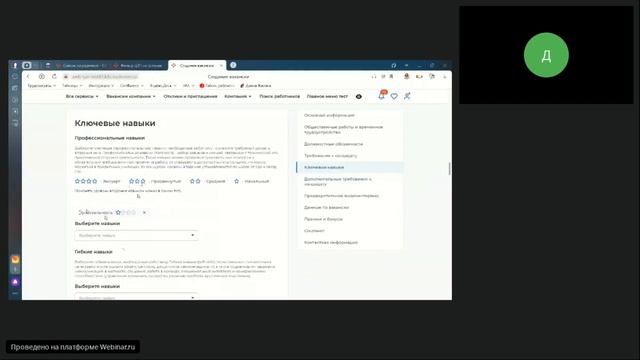
Task: Select the highlighted "Ключевые навыки" sidebar item
Action: [x=350, y=167]
